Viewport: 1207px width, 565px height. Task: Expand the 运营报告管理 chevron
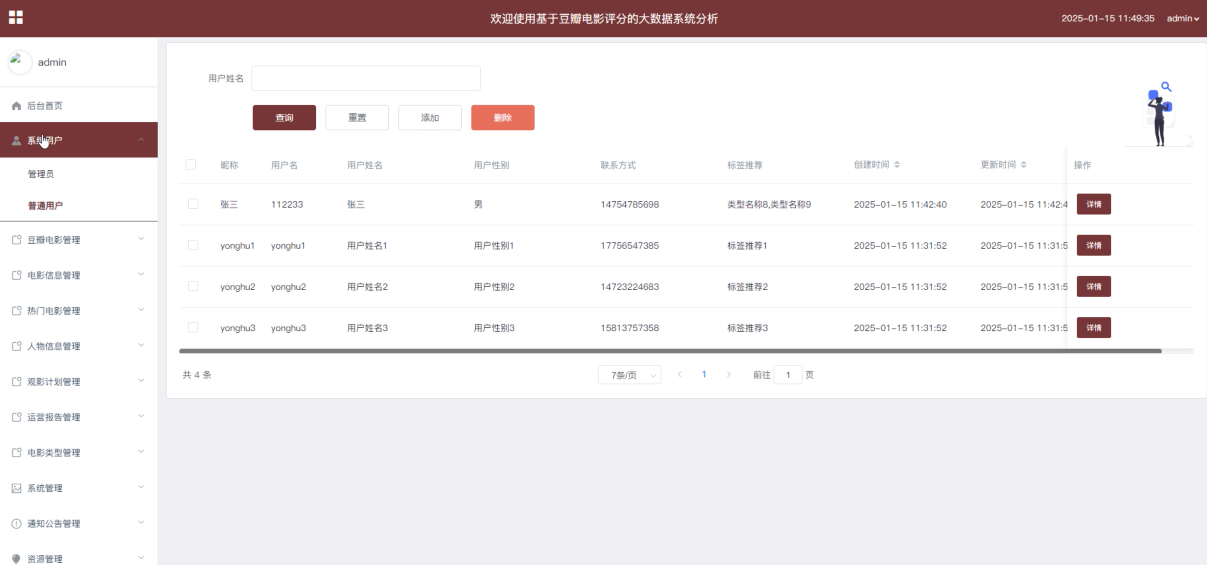140,417
